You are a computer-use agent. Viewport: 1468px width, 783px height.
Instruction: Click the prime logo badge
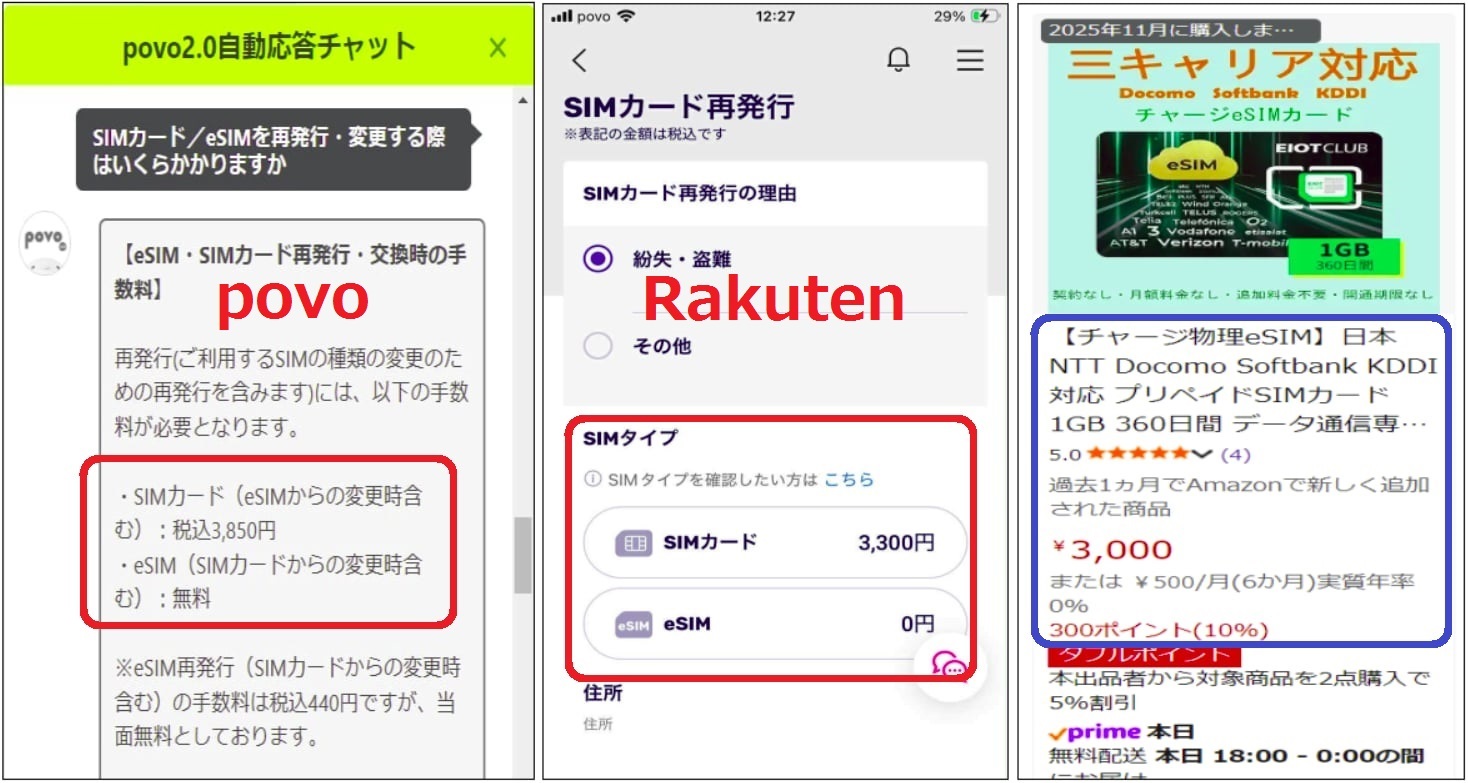click(x=1095, y=731)
